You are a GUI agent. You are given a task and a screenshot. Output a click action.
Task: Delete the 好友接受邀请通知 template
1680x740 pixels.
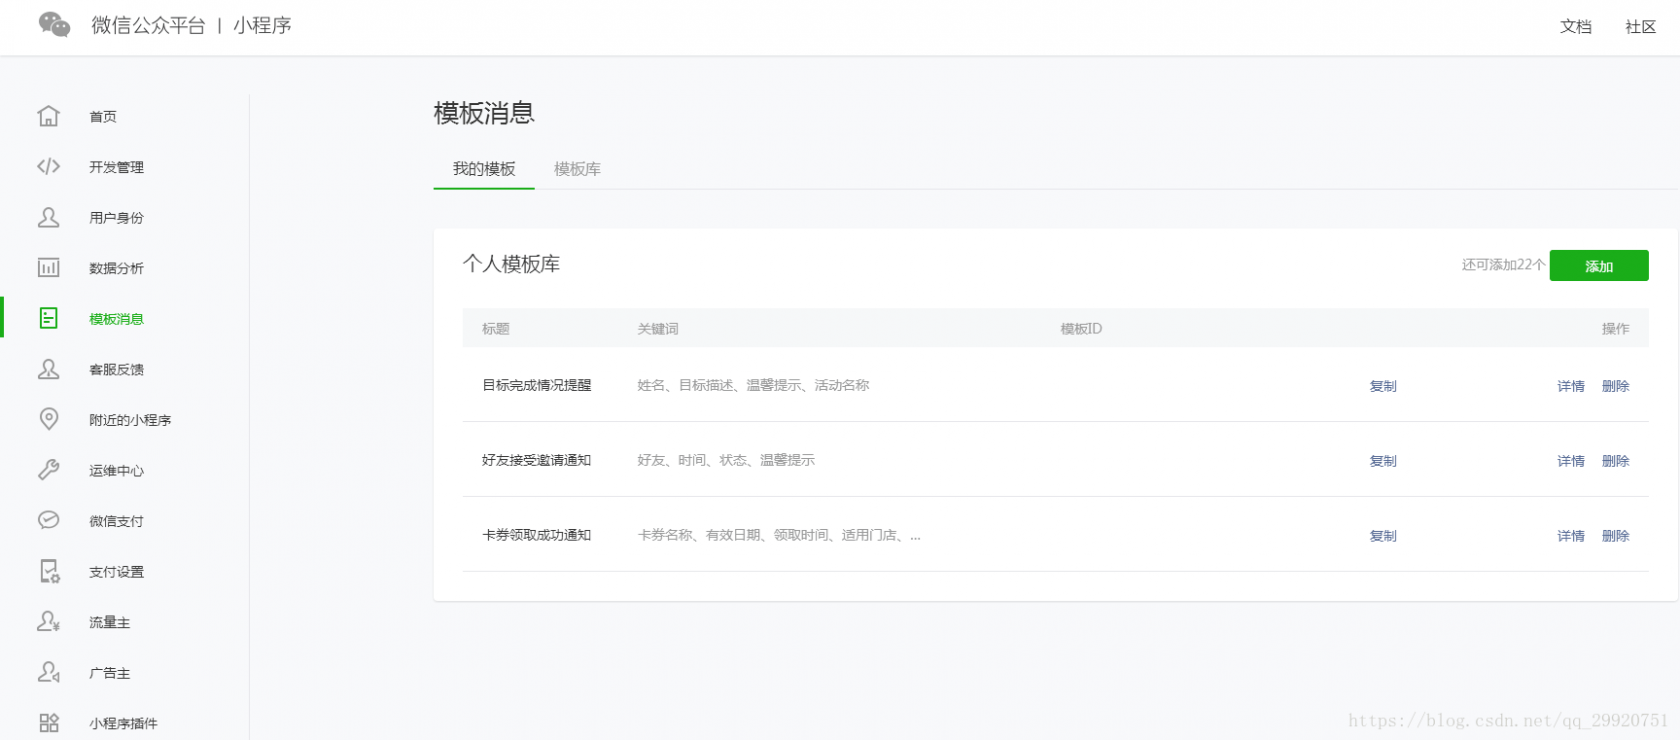pyautogui.click(x=1616, y=461)
